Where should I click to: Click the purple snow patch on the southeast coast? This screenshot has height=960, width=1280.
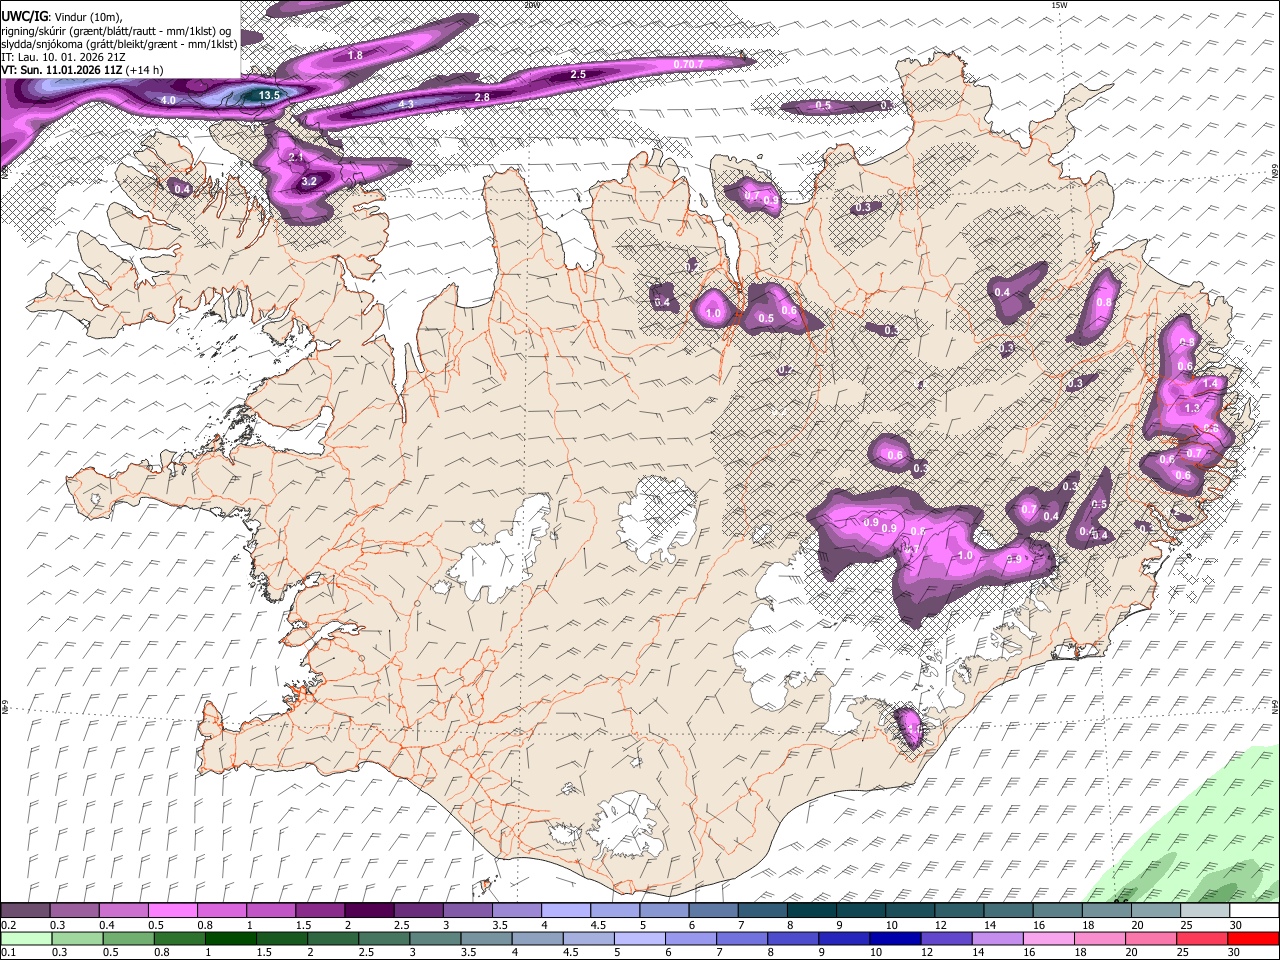point(909,726)
